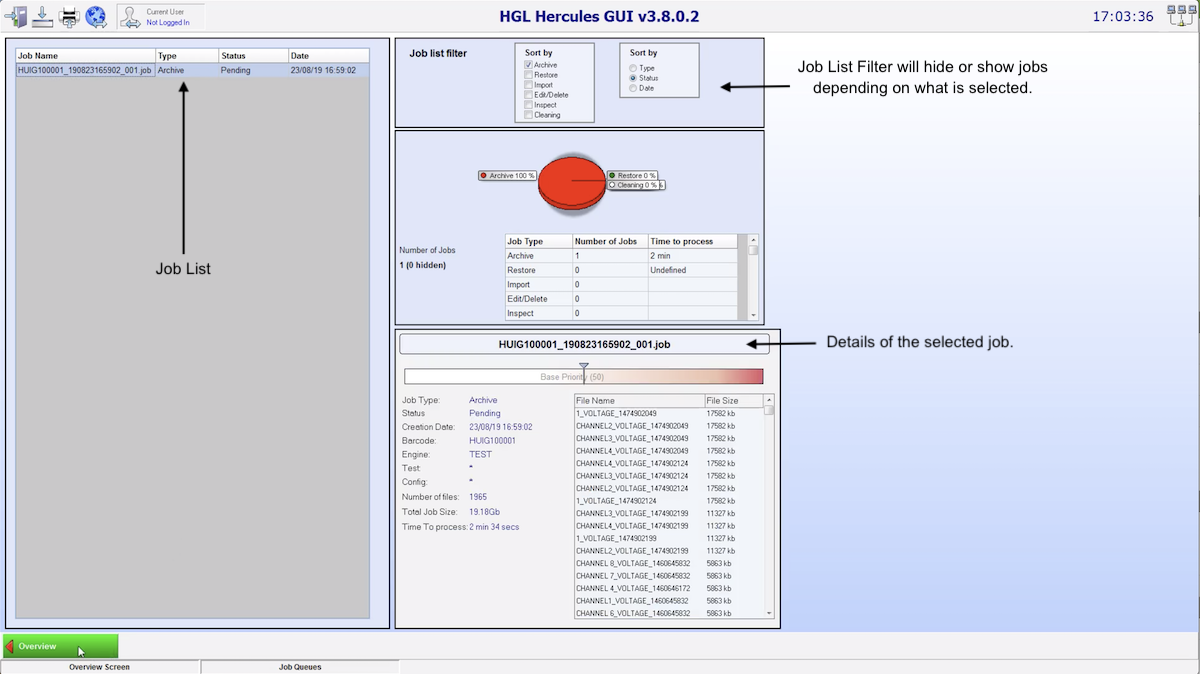Click the Job Type table column header
Image resolution: width=1200 pixels, height=674 pixels.
[x=538, y=241]
